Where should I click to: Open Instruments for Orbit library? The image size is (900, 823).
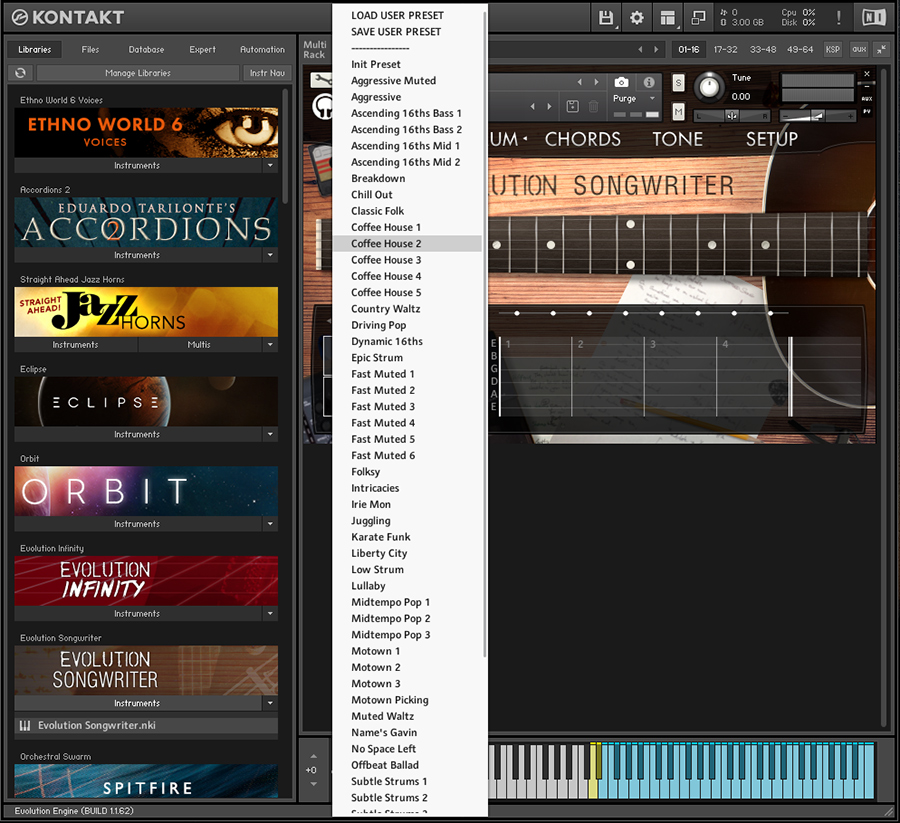click(x=137, y=523)
